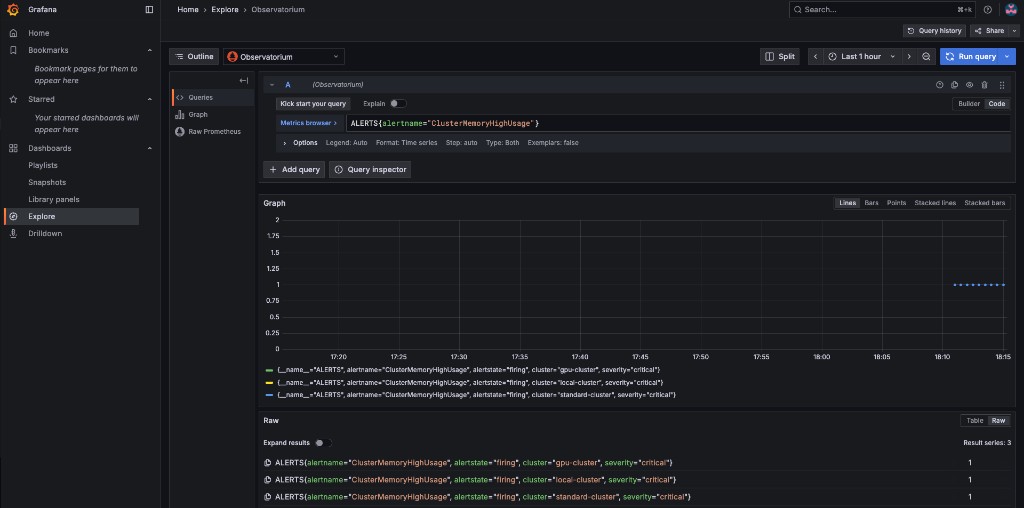Copy the gpu-cluster raw result to clipboard
Image resolution: width=1024 pixels, height=508 pixels.
[268, 463]
